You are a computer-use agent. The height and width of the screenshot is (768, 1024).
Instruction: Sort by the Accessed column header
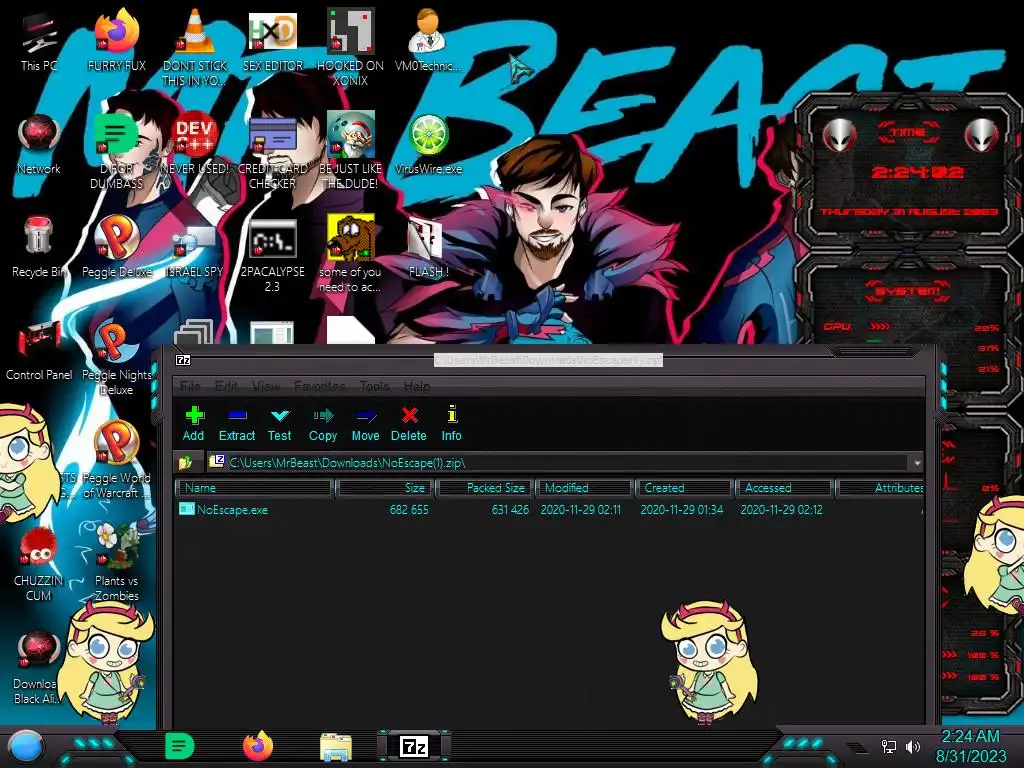click(x=784, y=488)
